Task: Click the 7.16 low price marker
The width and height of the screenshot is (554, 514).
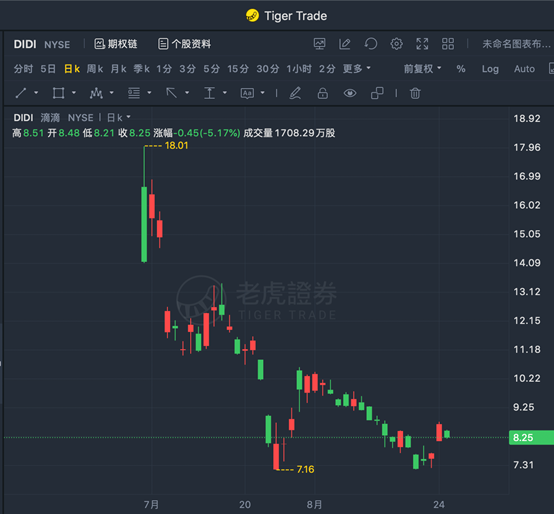Action: [305, 469]
